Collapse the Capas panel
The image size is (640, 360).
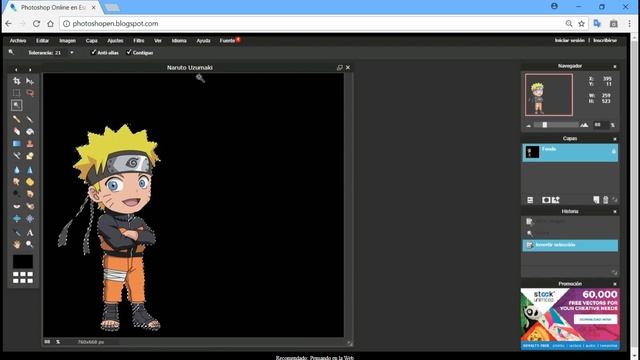(x=615, y=139)
